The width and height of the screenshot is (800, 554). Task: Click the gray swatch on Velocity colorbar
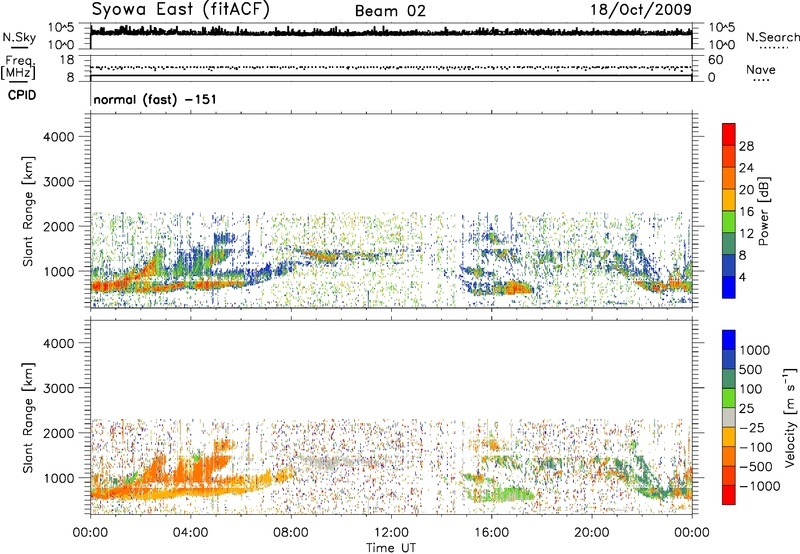click(729, 417)
